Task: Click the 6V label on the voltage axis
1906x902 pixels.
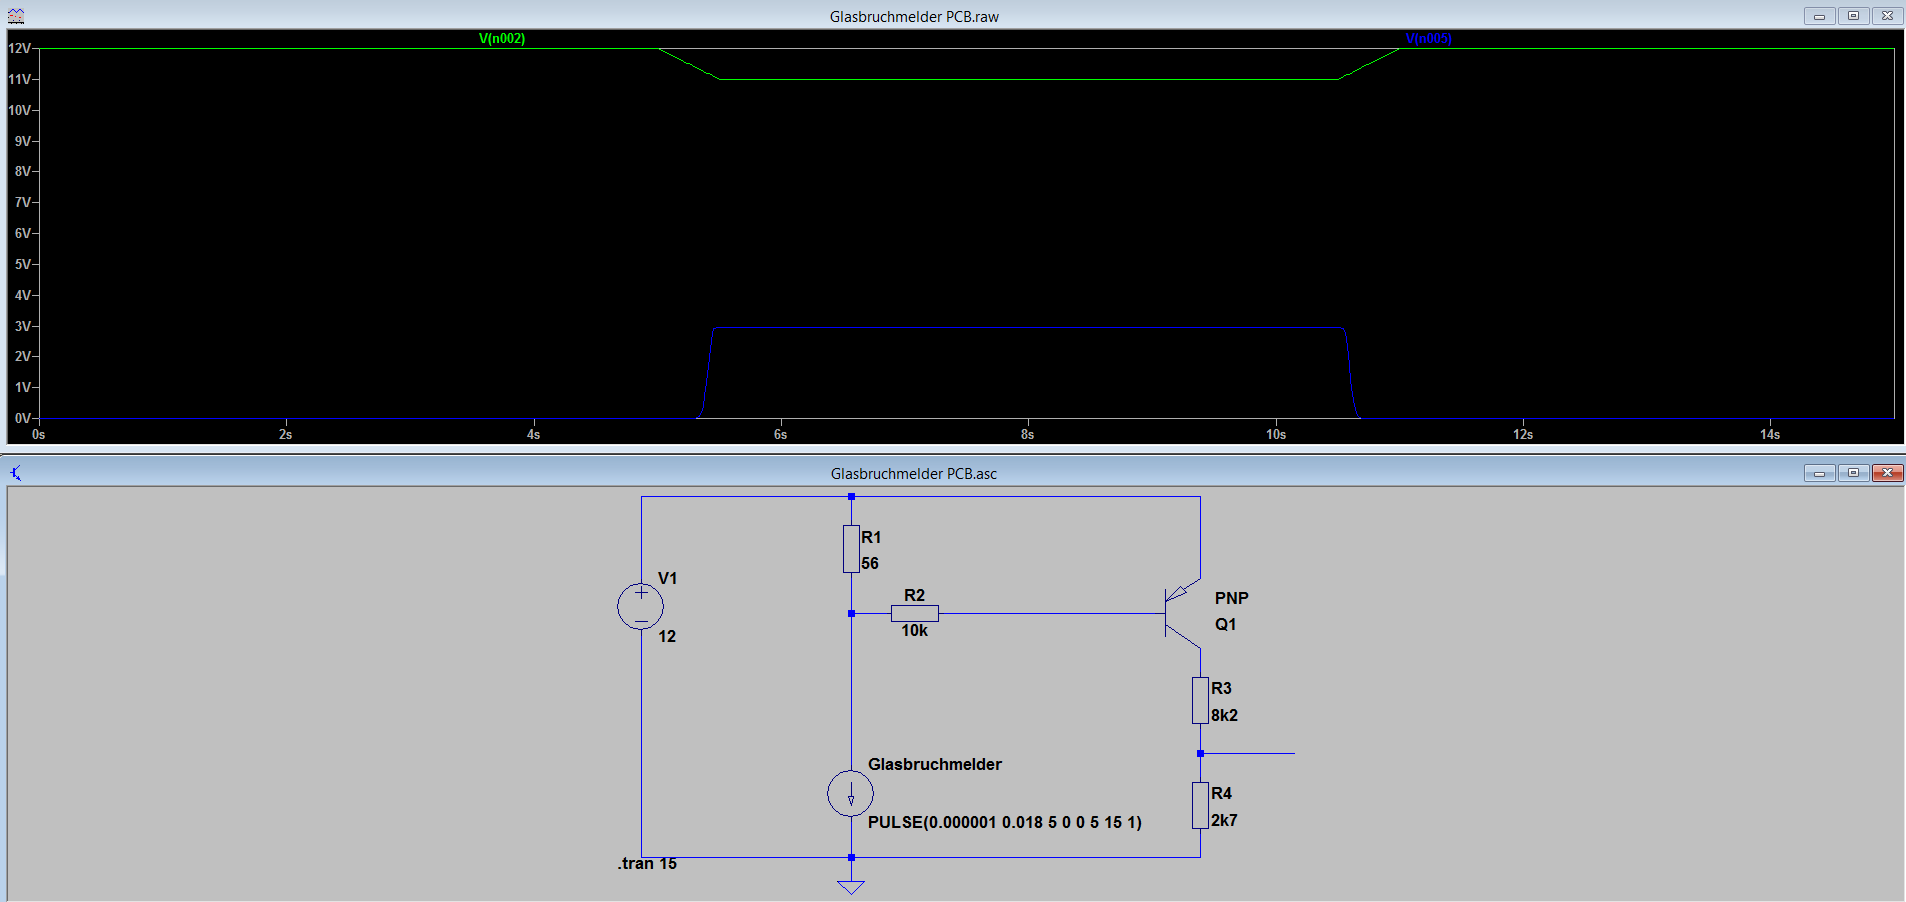Action: [x=21, y=233]
